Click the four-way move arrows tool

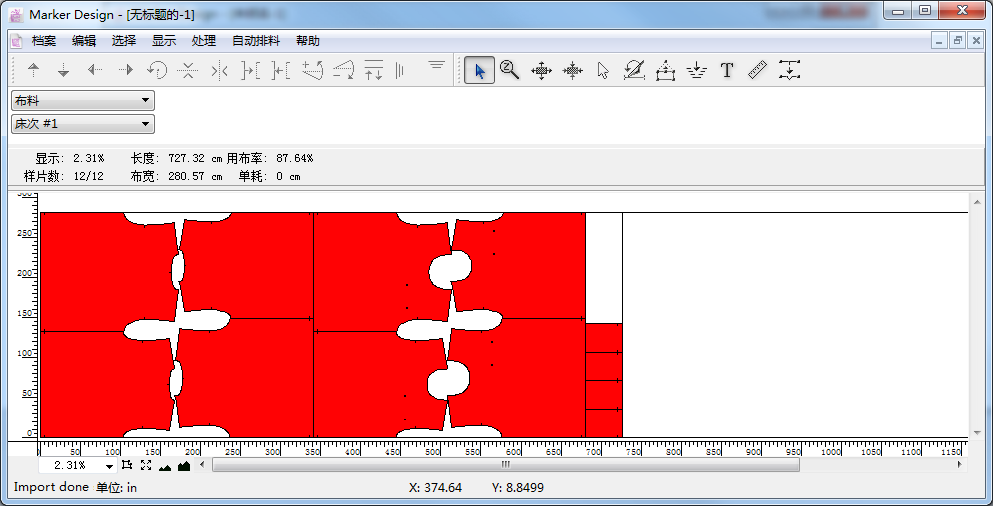coord(541,71)
